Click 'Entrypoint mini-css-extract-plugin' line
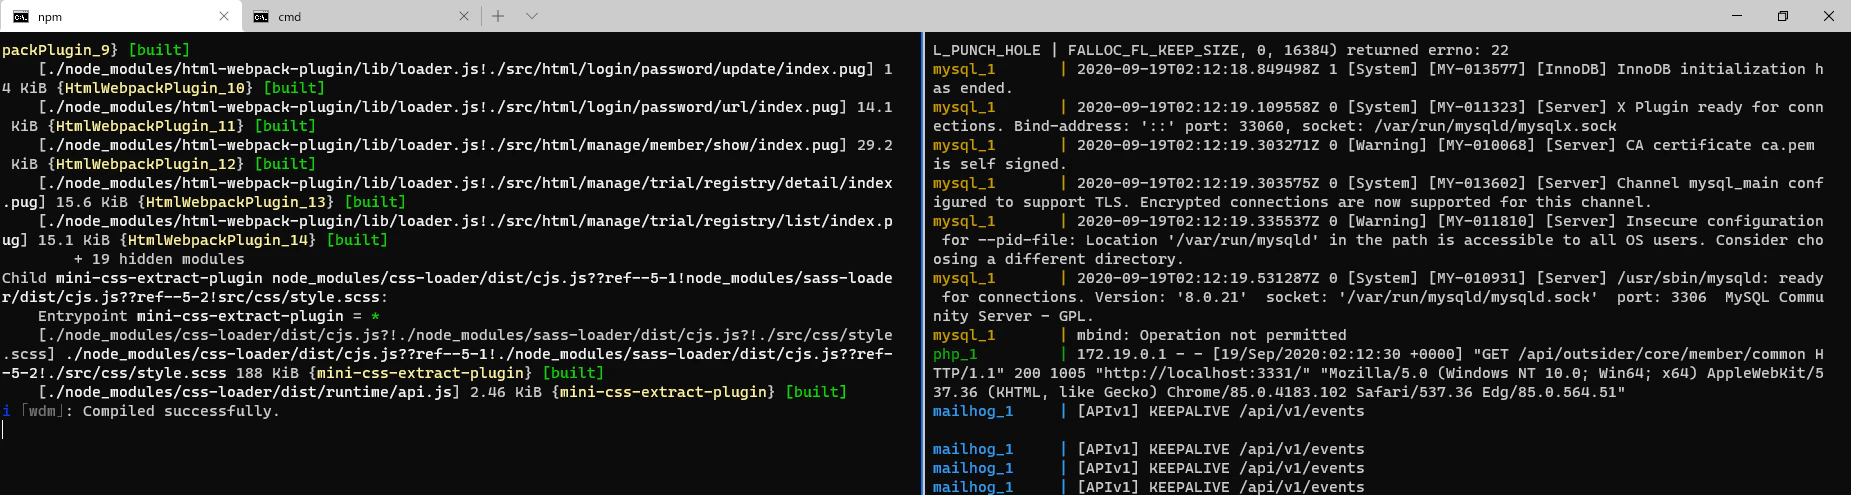Image resolution: width=1851 pixels, height=495 pixels. click(209, 316)
